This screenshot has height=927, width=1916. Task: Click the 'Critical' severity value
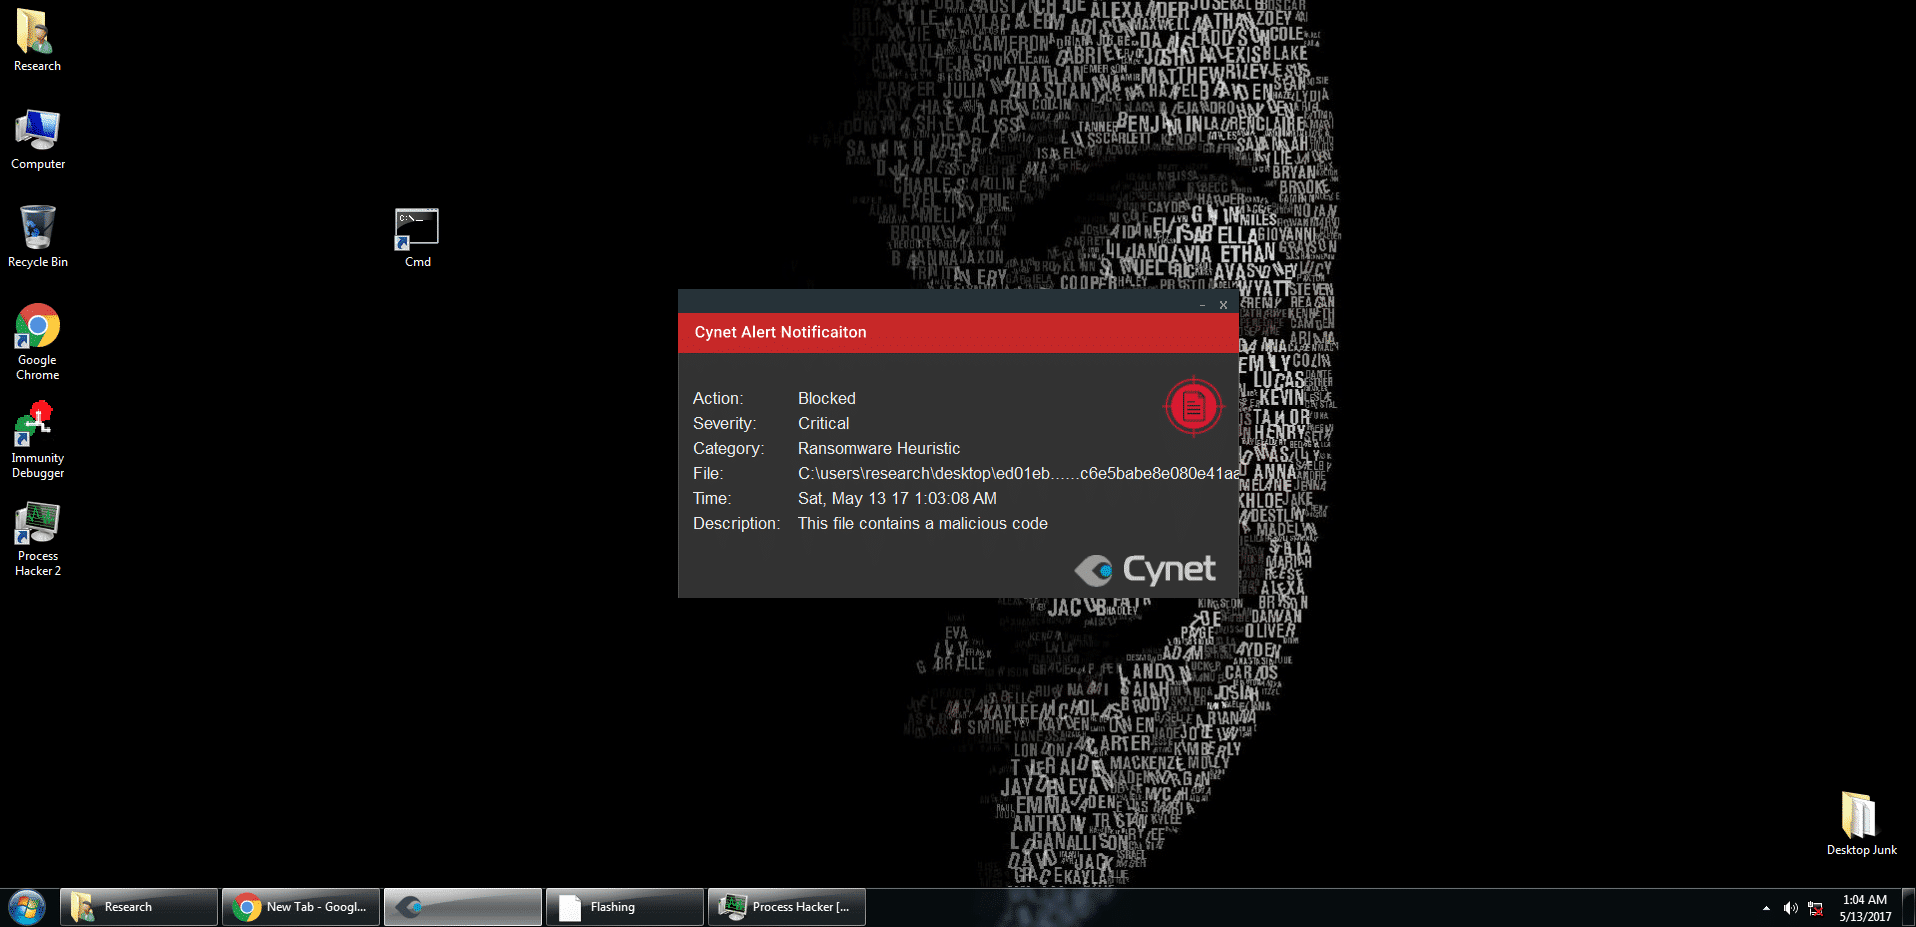pos(823,424)
